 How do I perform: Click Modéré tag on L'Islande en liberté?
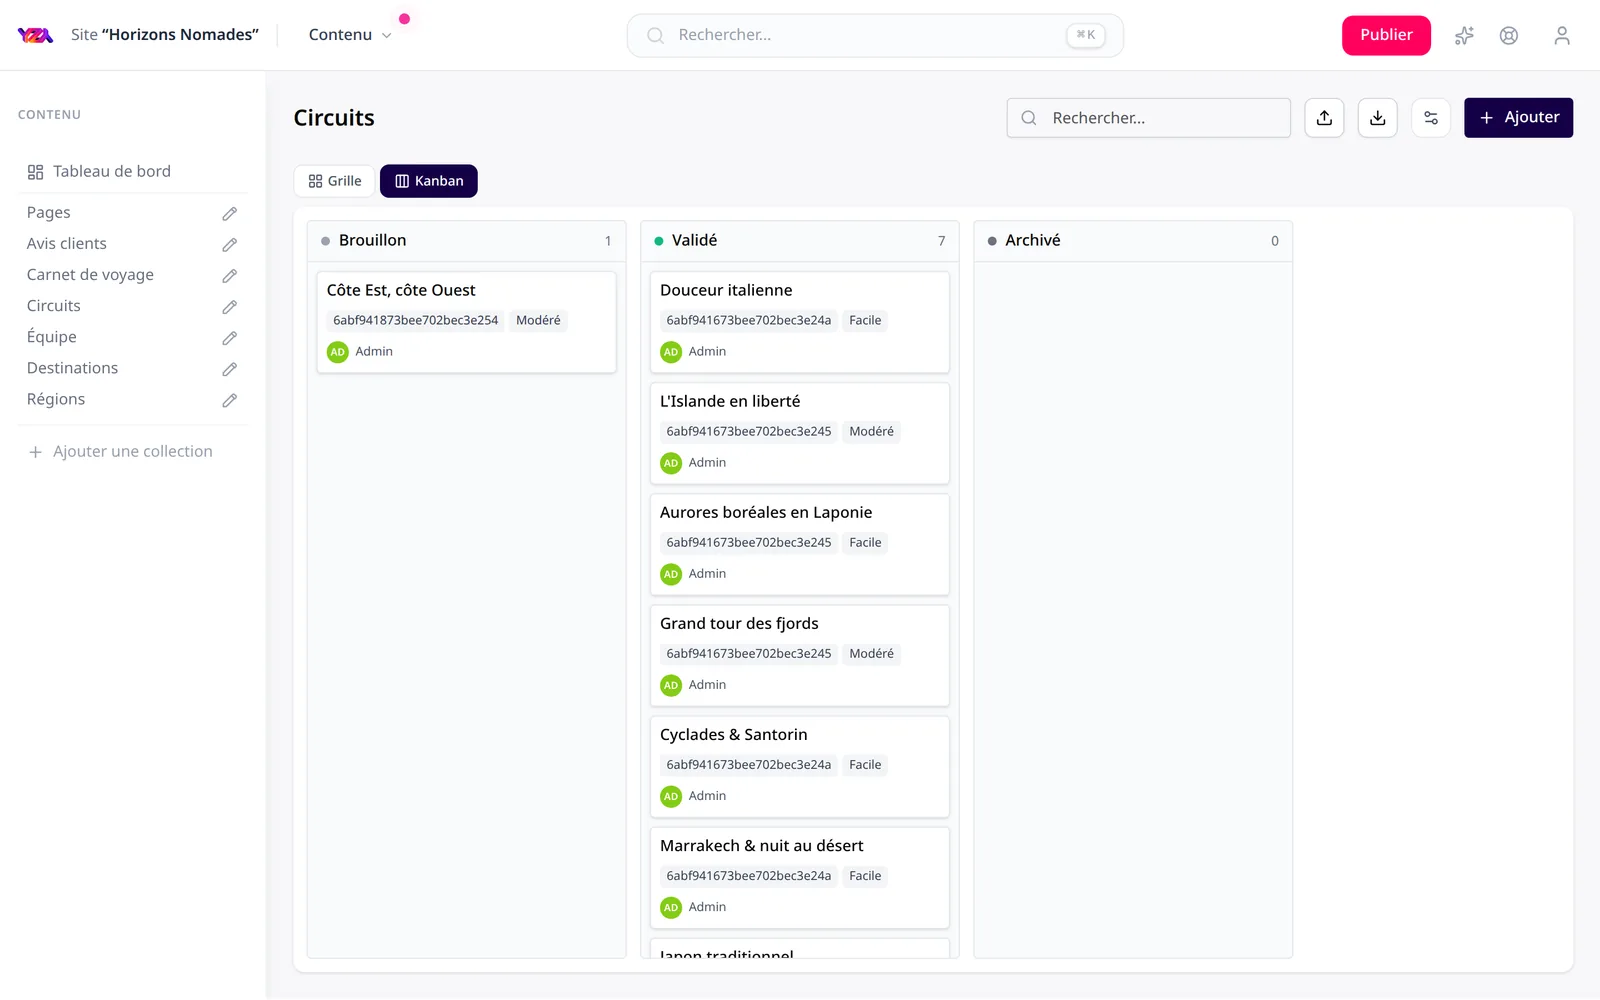871,432
